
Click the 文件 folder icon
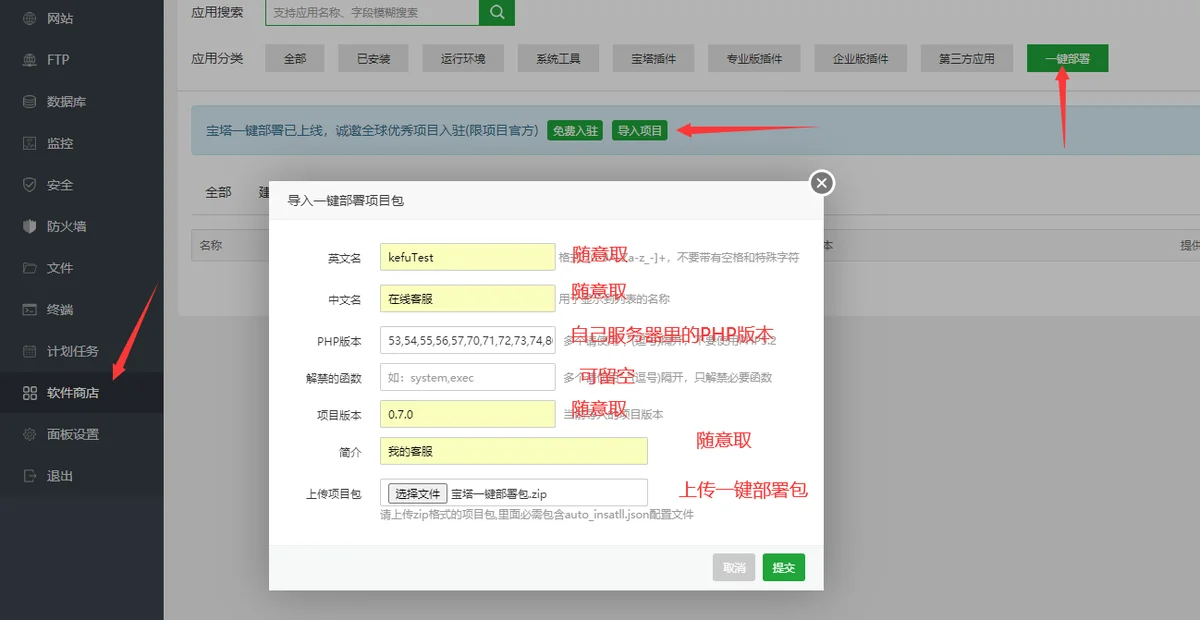coord(29,268)
